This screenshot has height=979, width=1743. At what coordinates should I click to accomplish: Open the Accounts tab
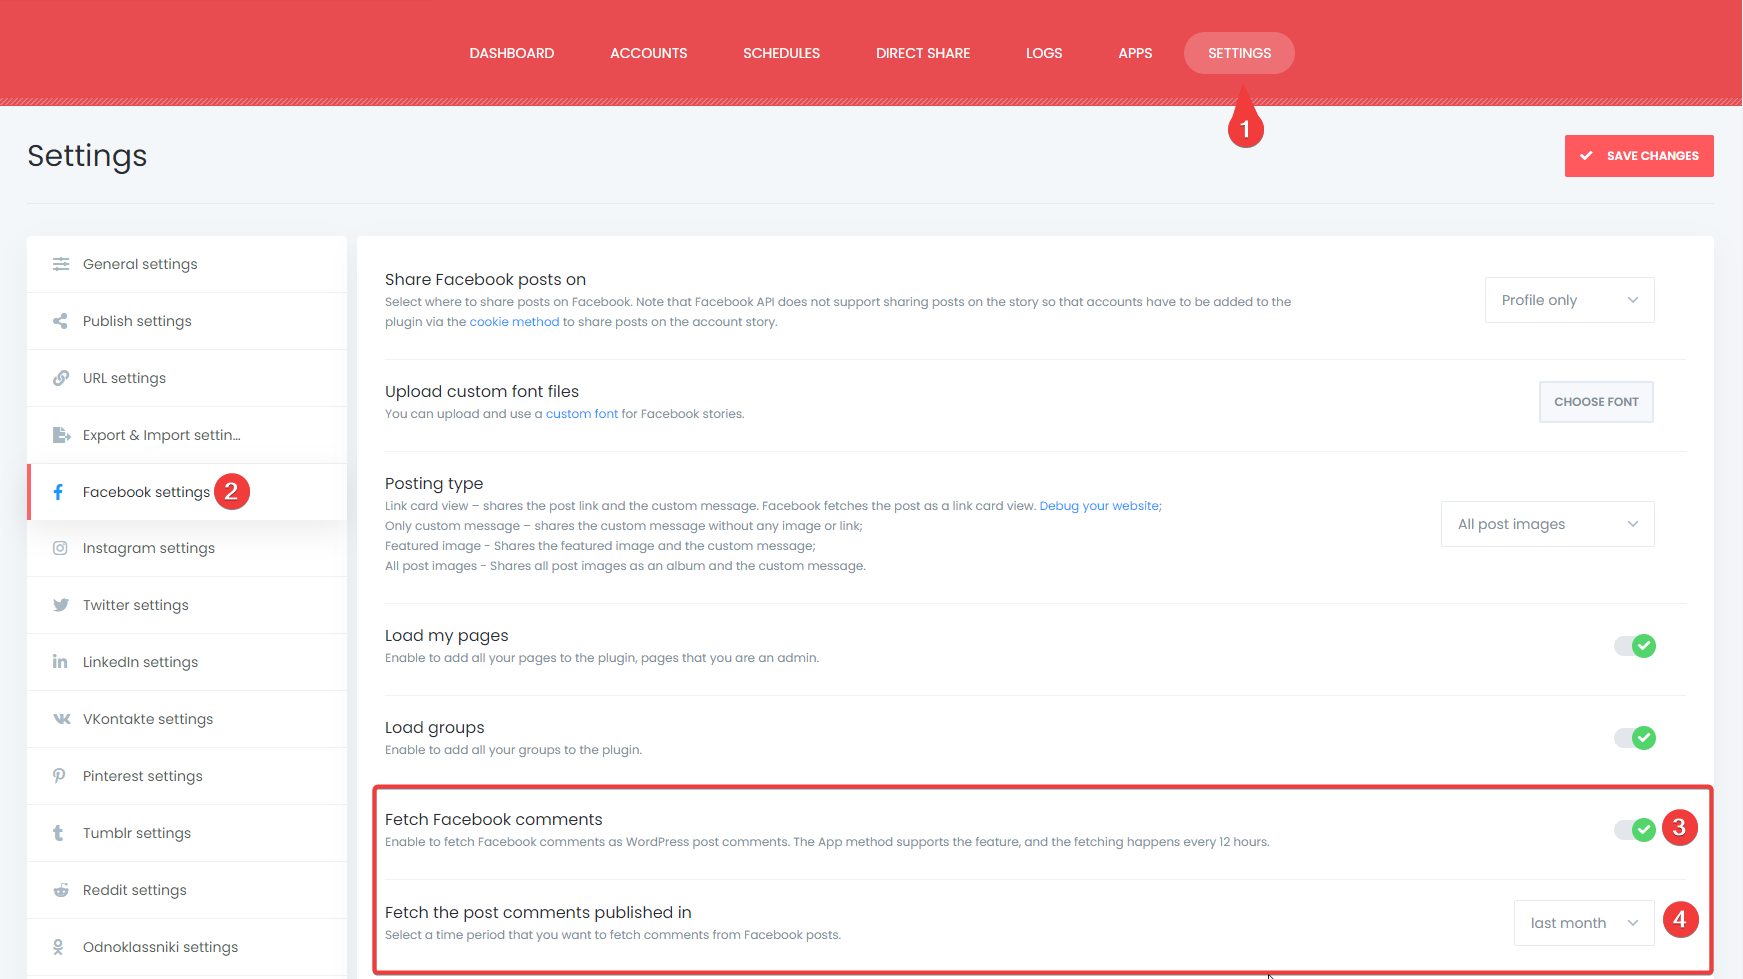tap(649, 53)
